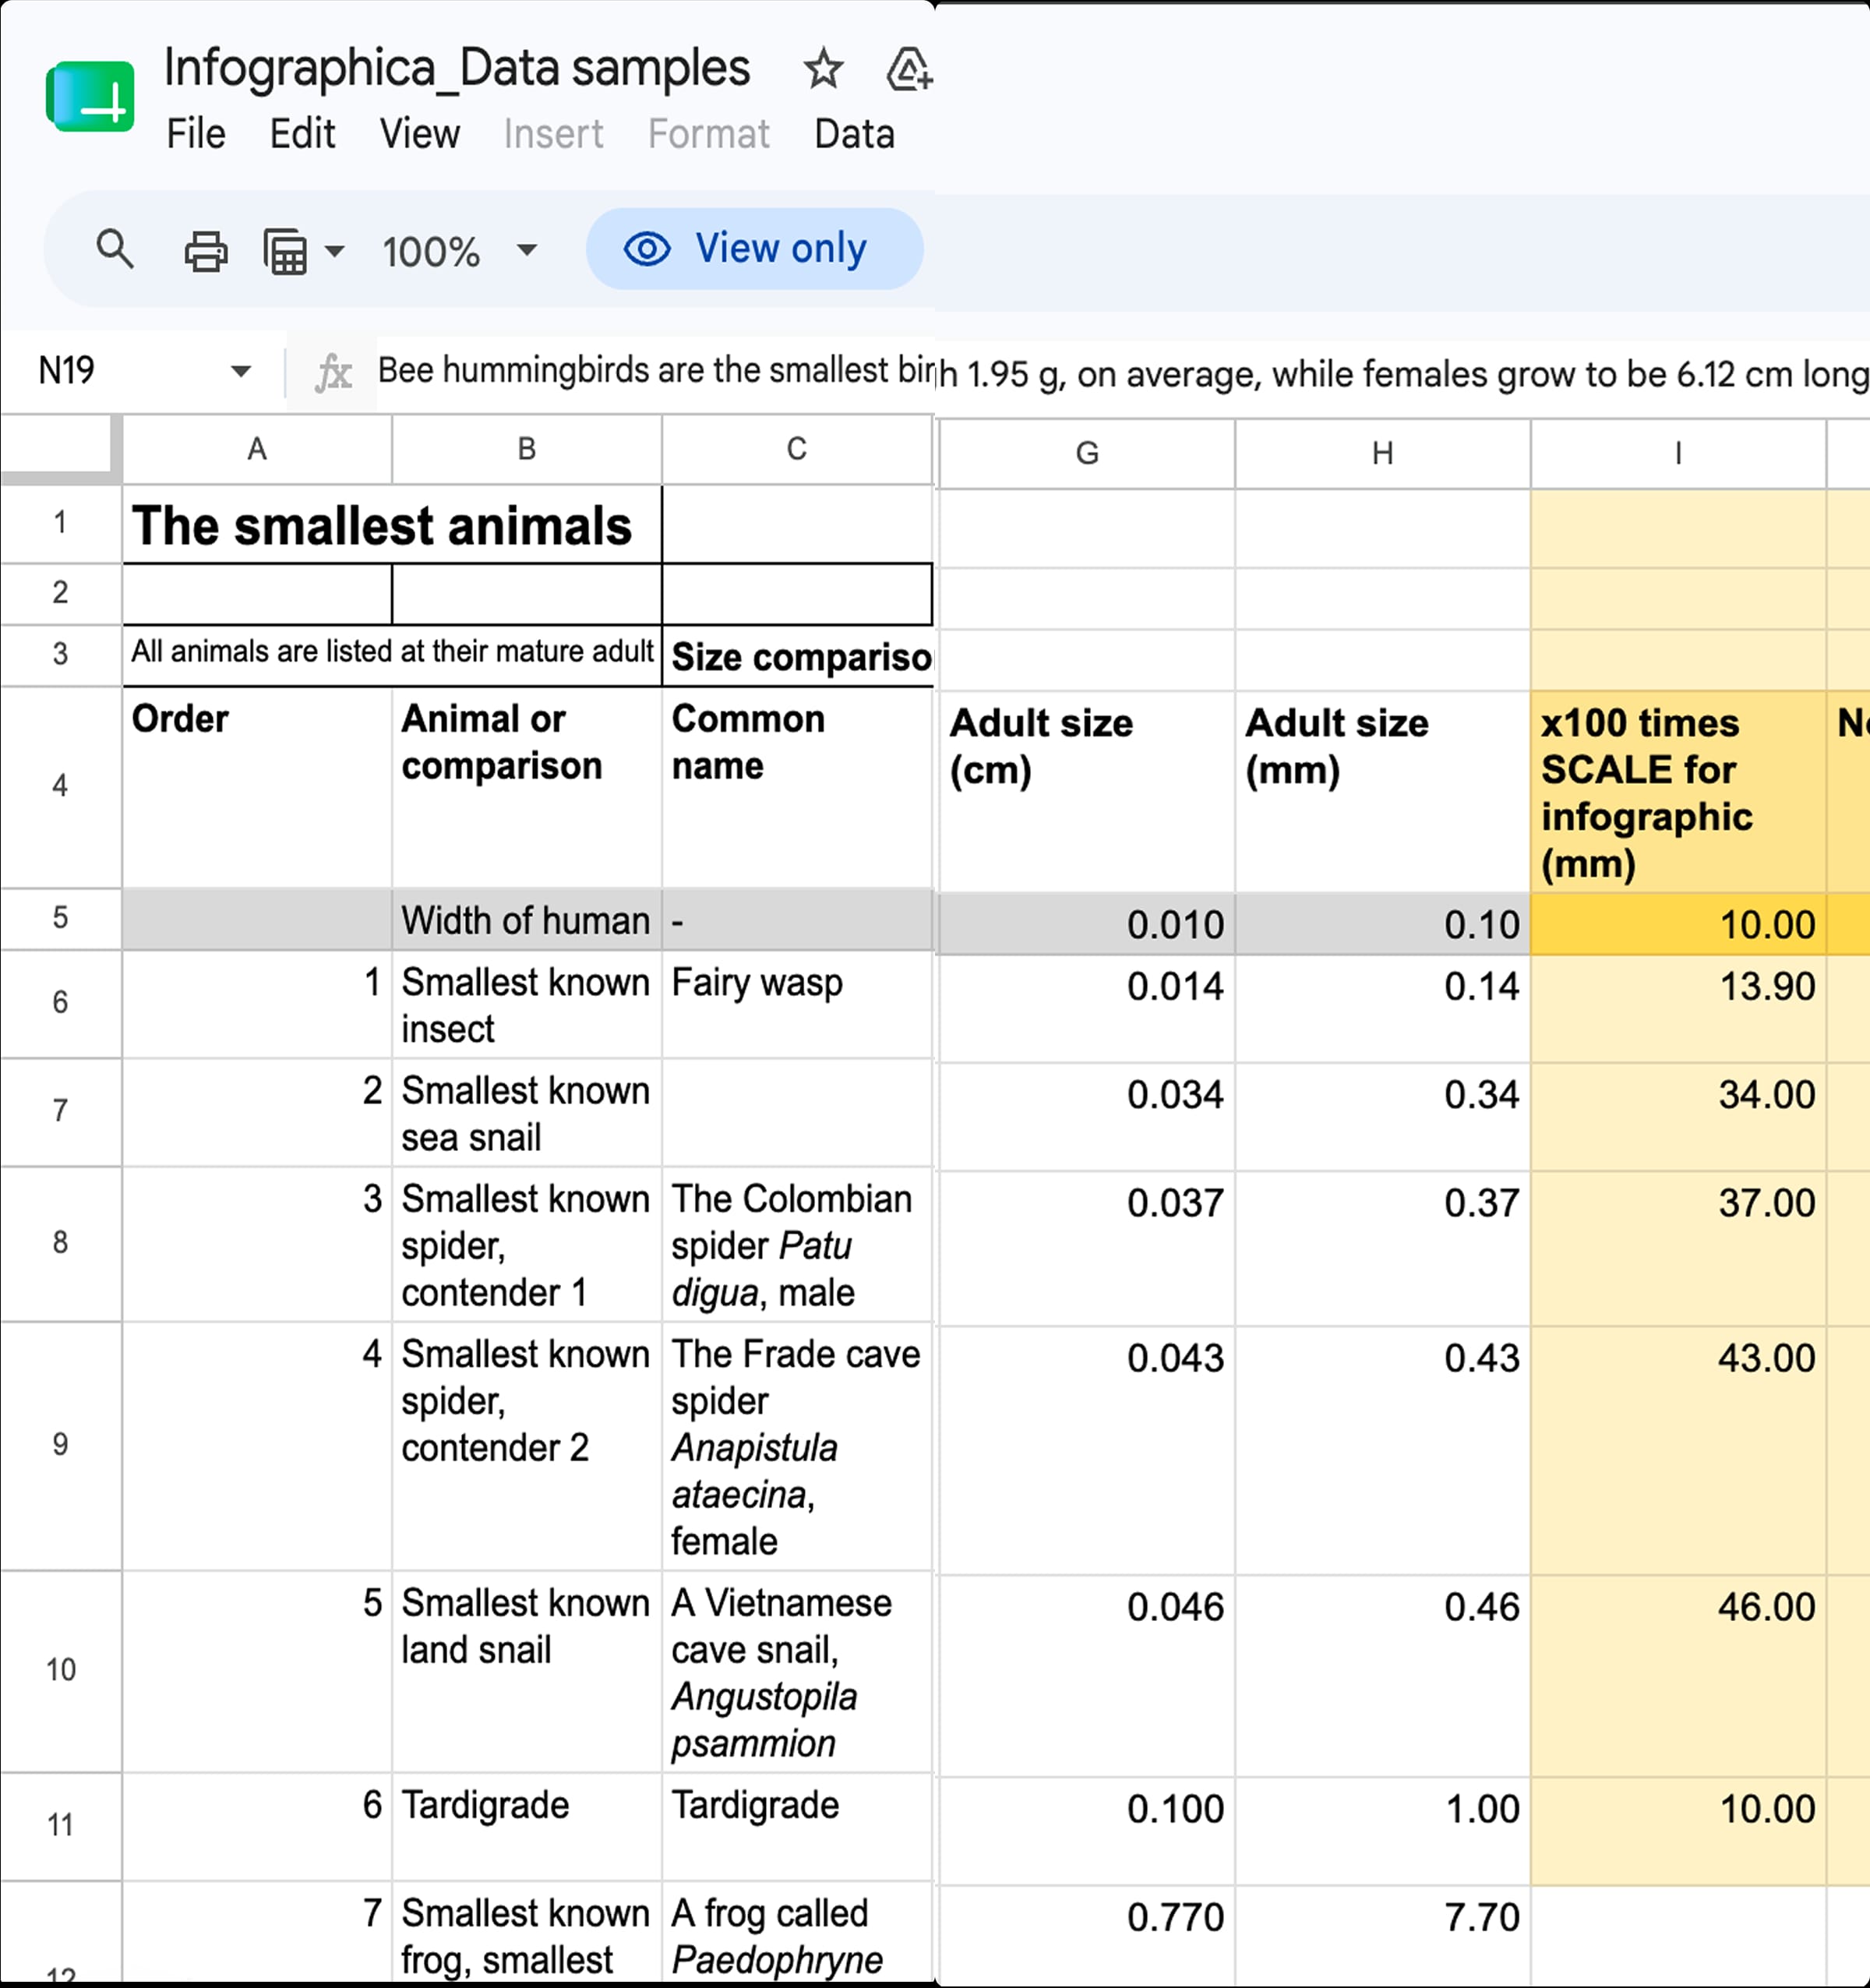Click the View only button
The height and width of the screenshot is (1988, 1870).
[755, 249]
